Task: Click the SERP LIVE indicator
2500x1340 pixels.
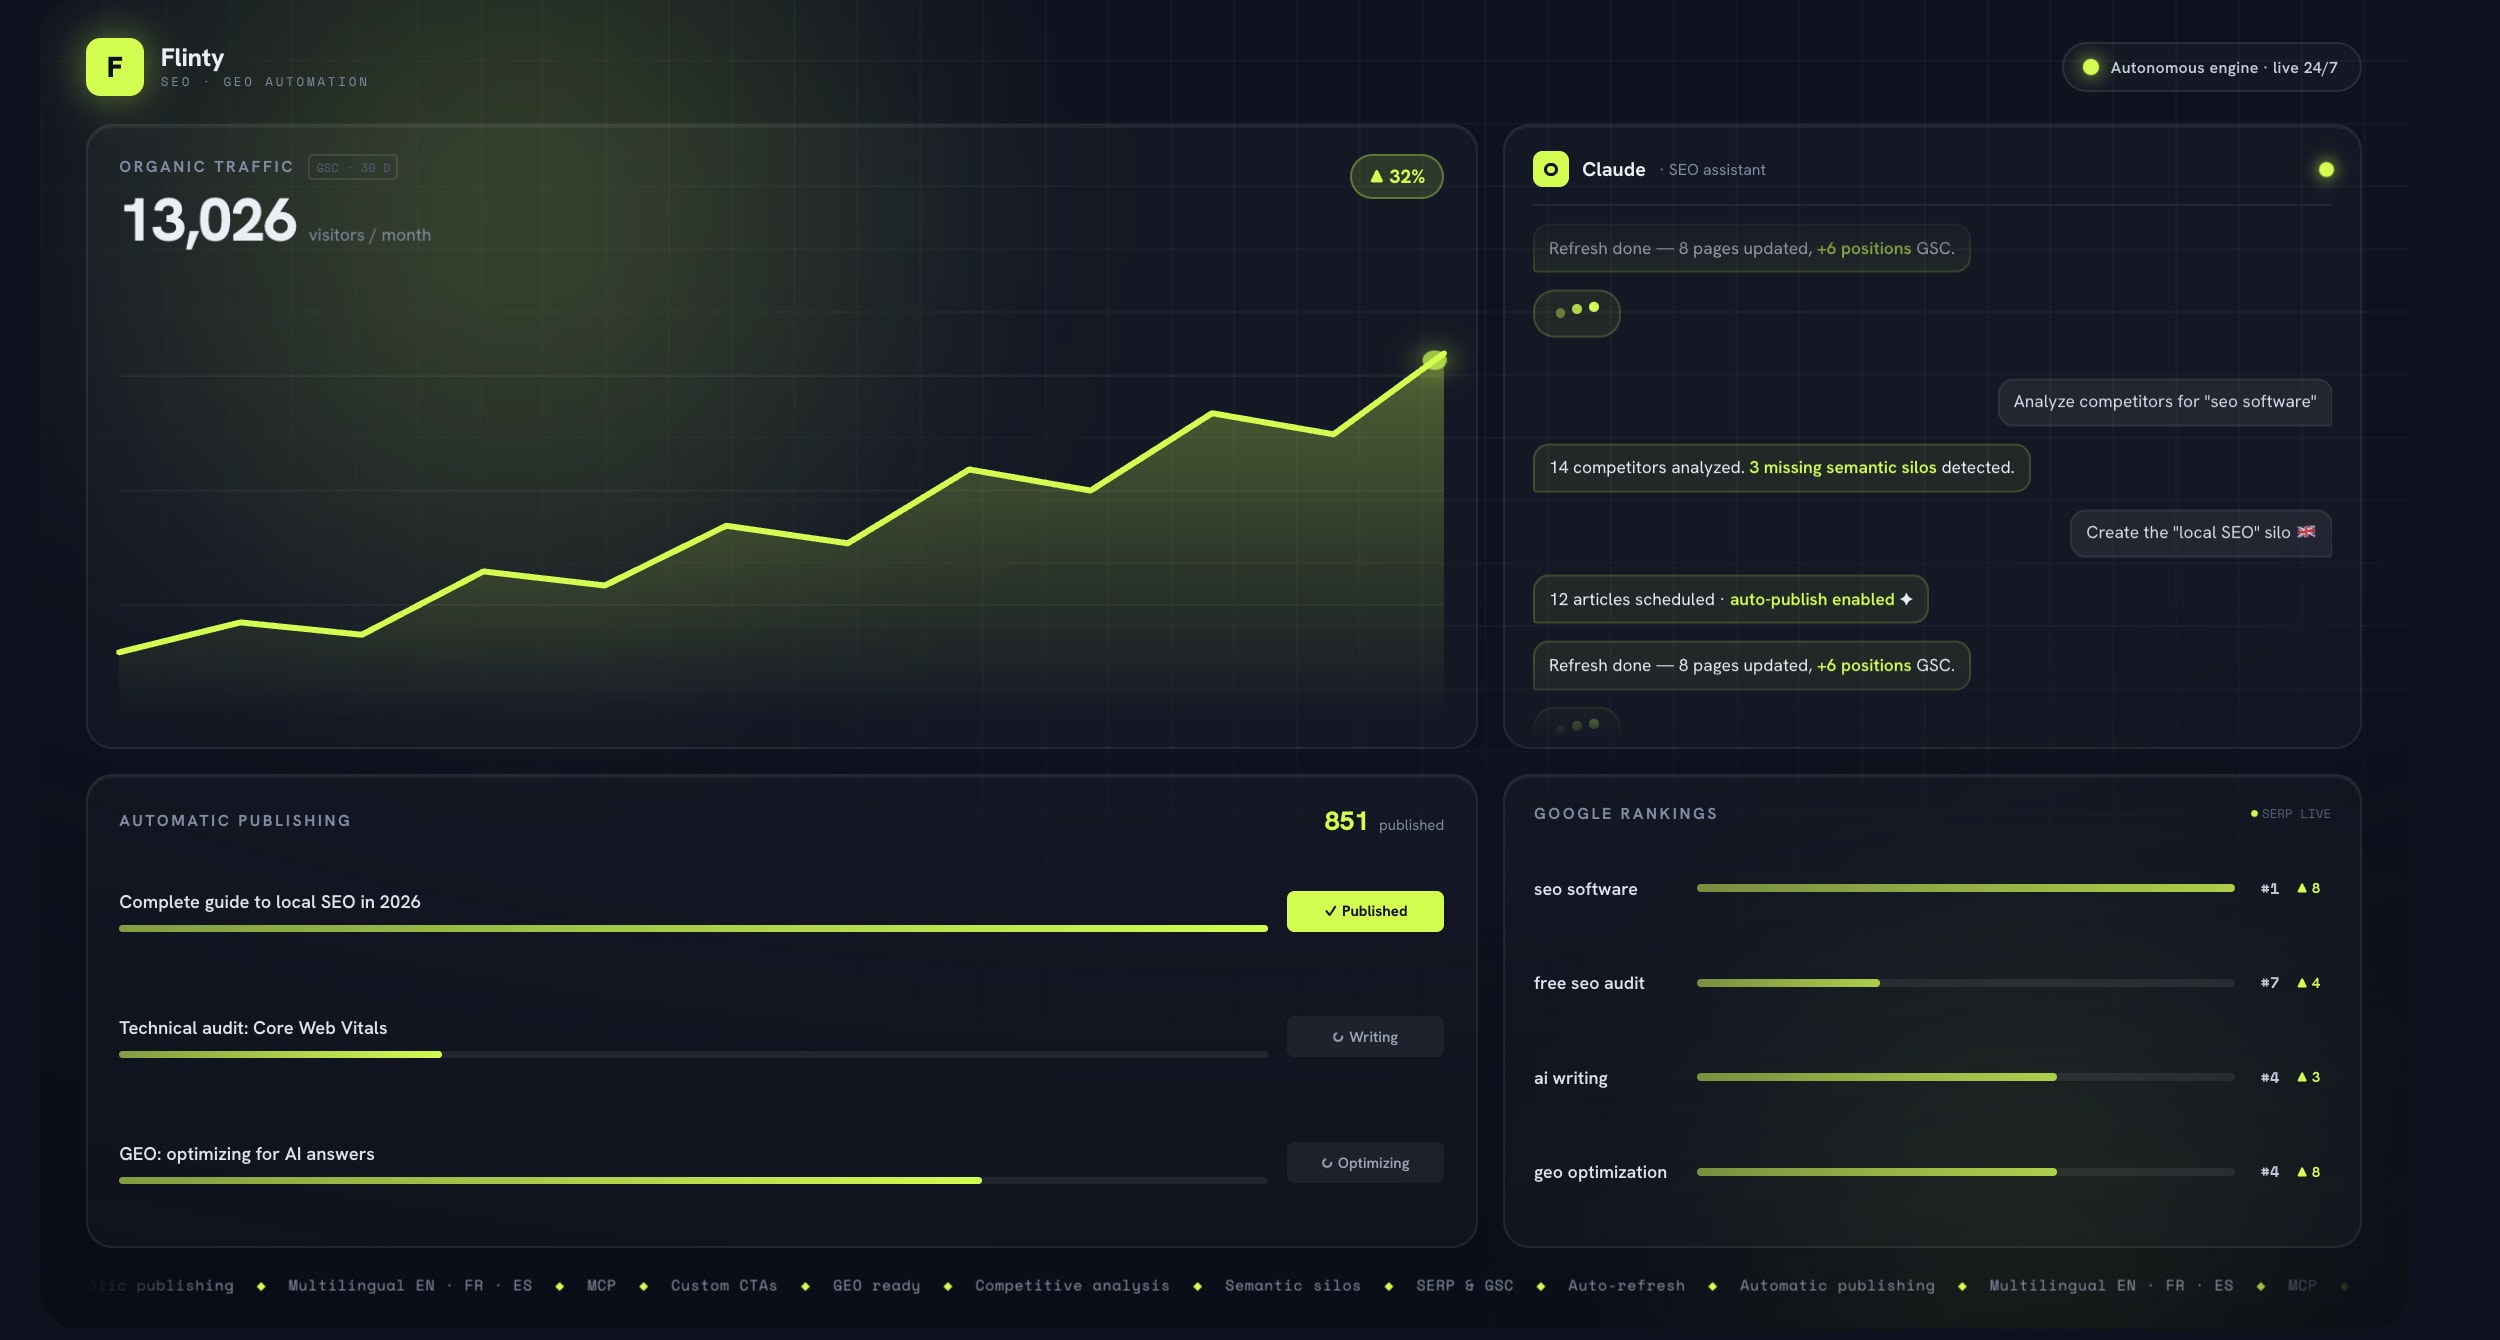Action: tap(2290, 814)
